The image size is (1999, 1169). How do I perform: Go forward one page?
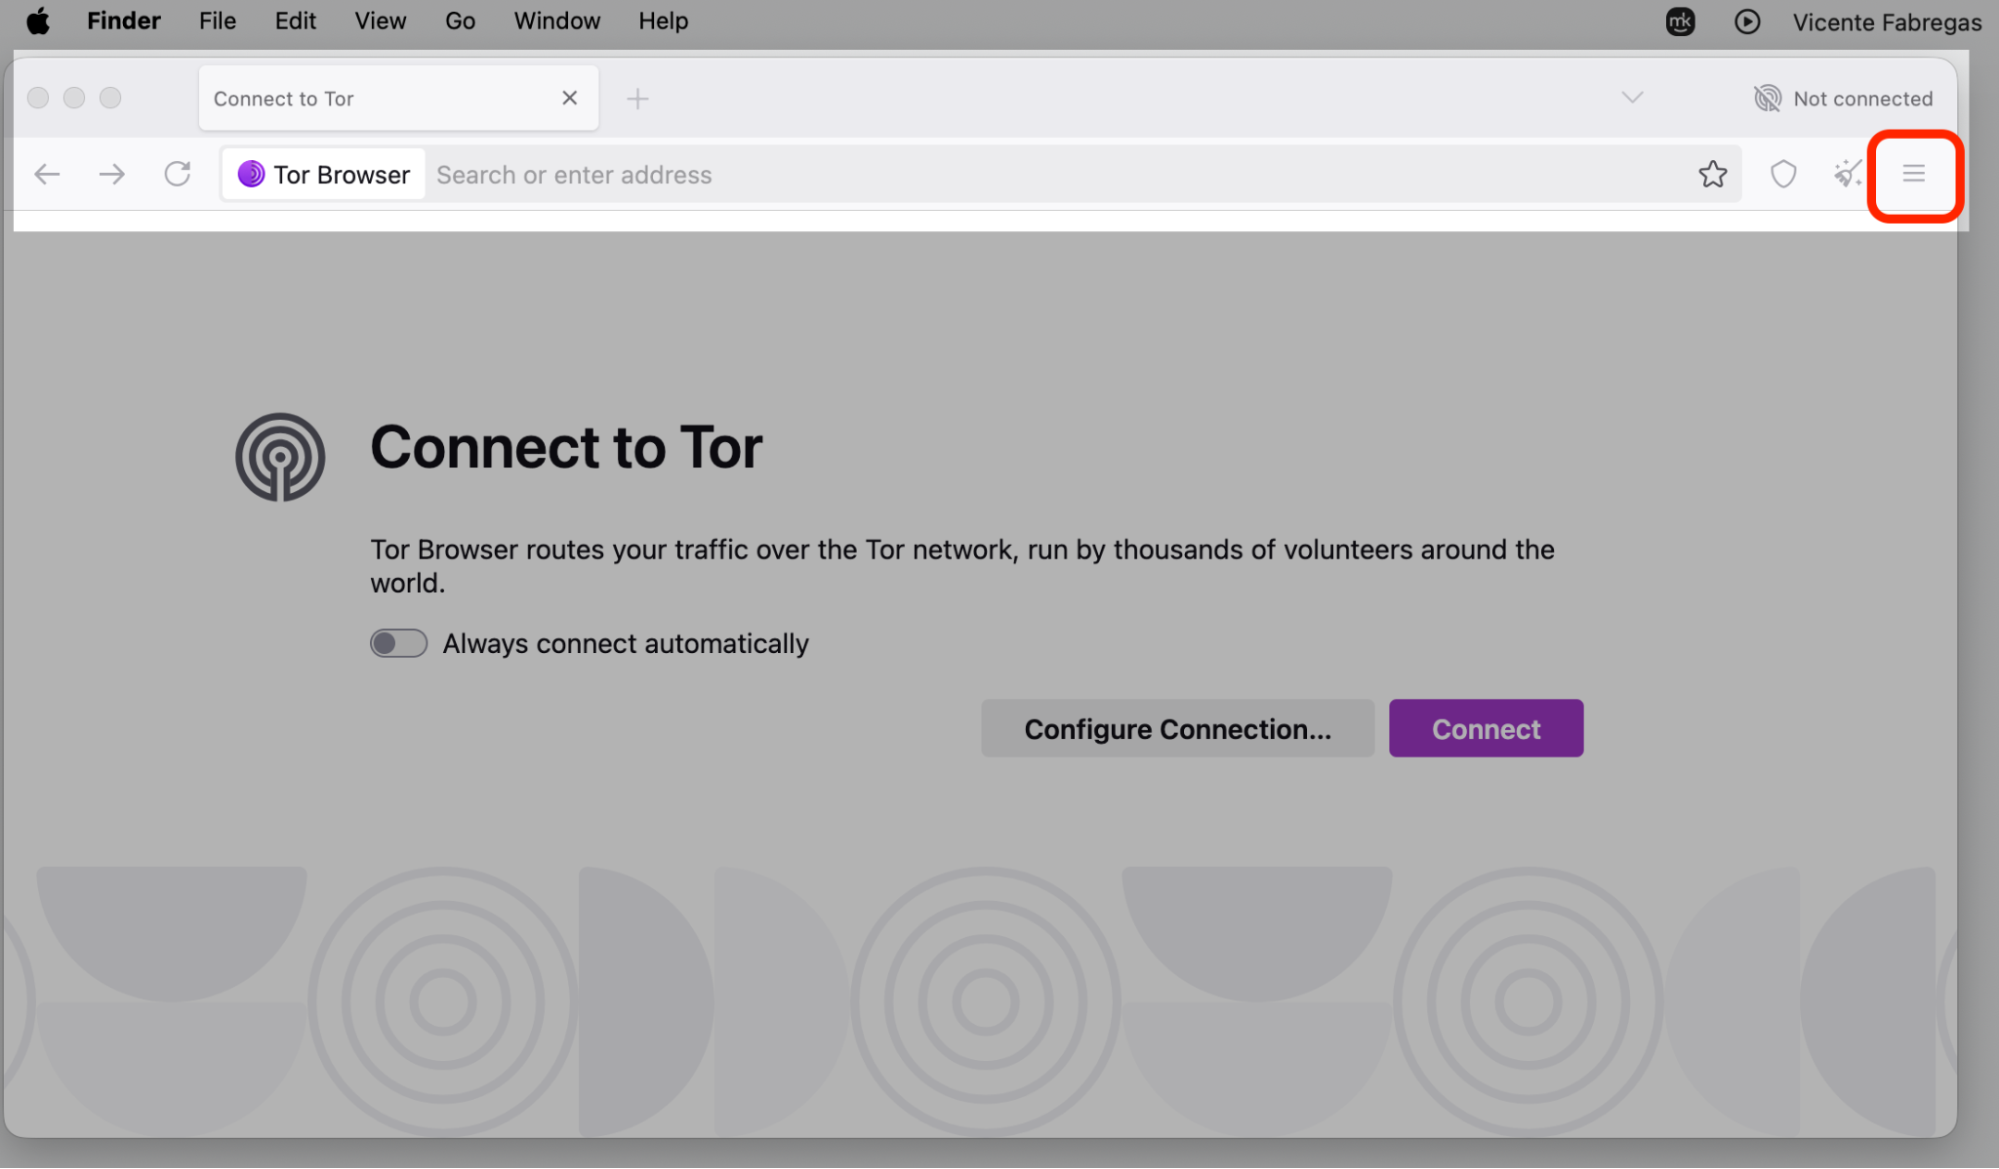tap(112, 174)
